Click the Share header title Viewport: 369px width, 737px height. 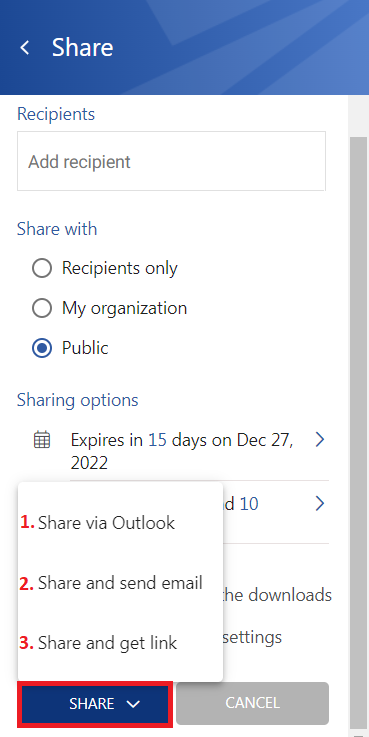tap(82, 47)
